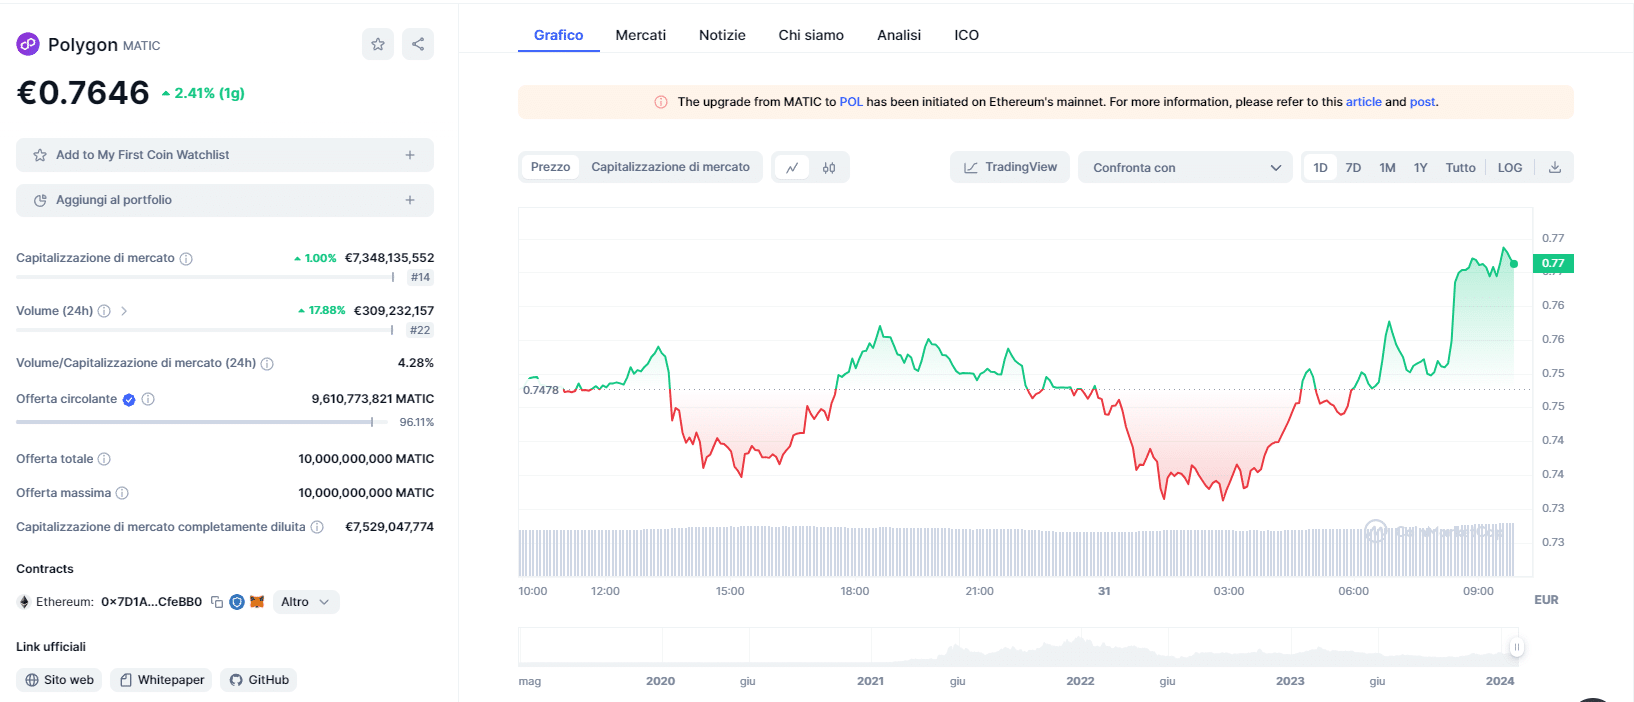Copy the Ethereum contract address
Viewport: 1634px width, 702px height.
217,602
